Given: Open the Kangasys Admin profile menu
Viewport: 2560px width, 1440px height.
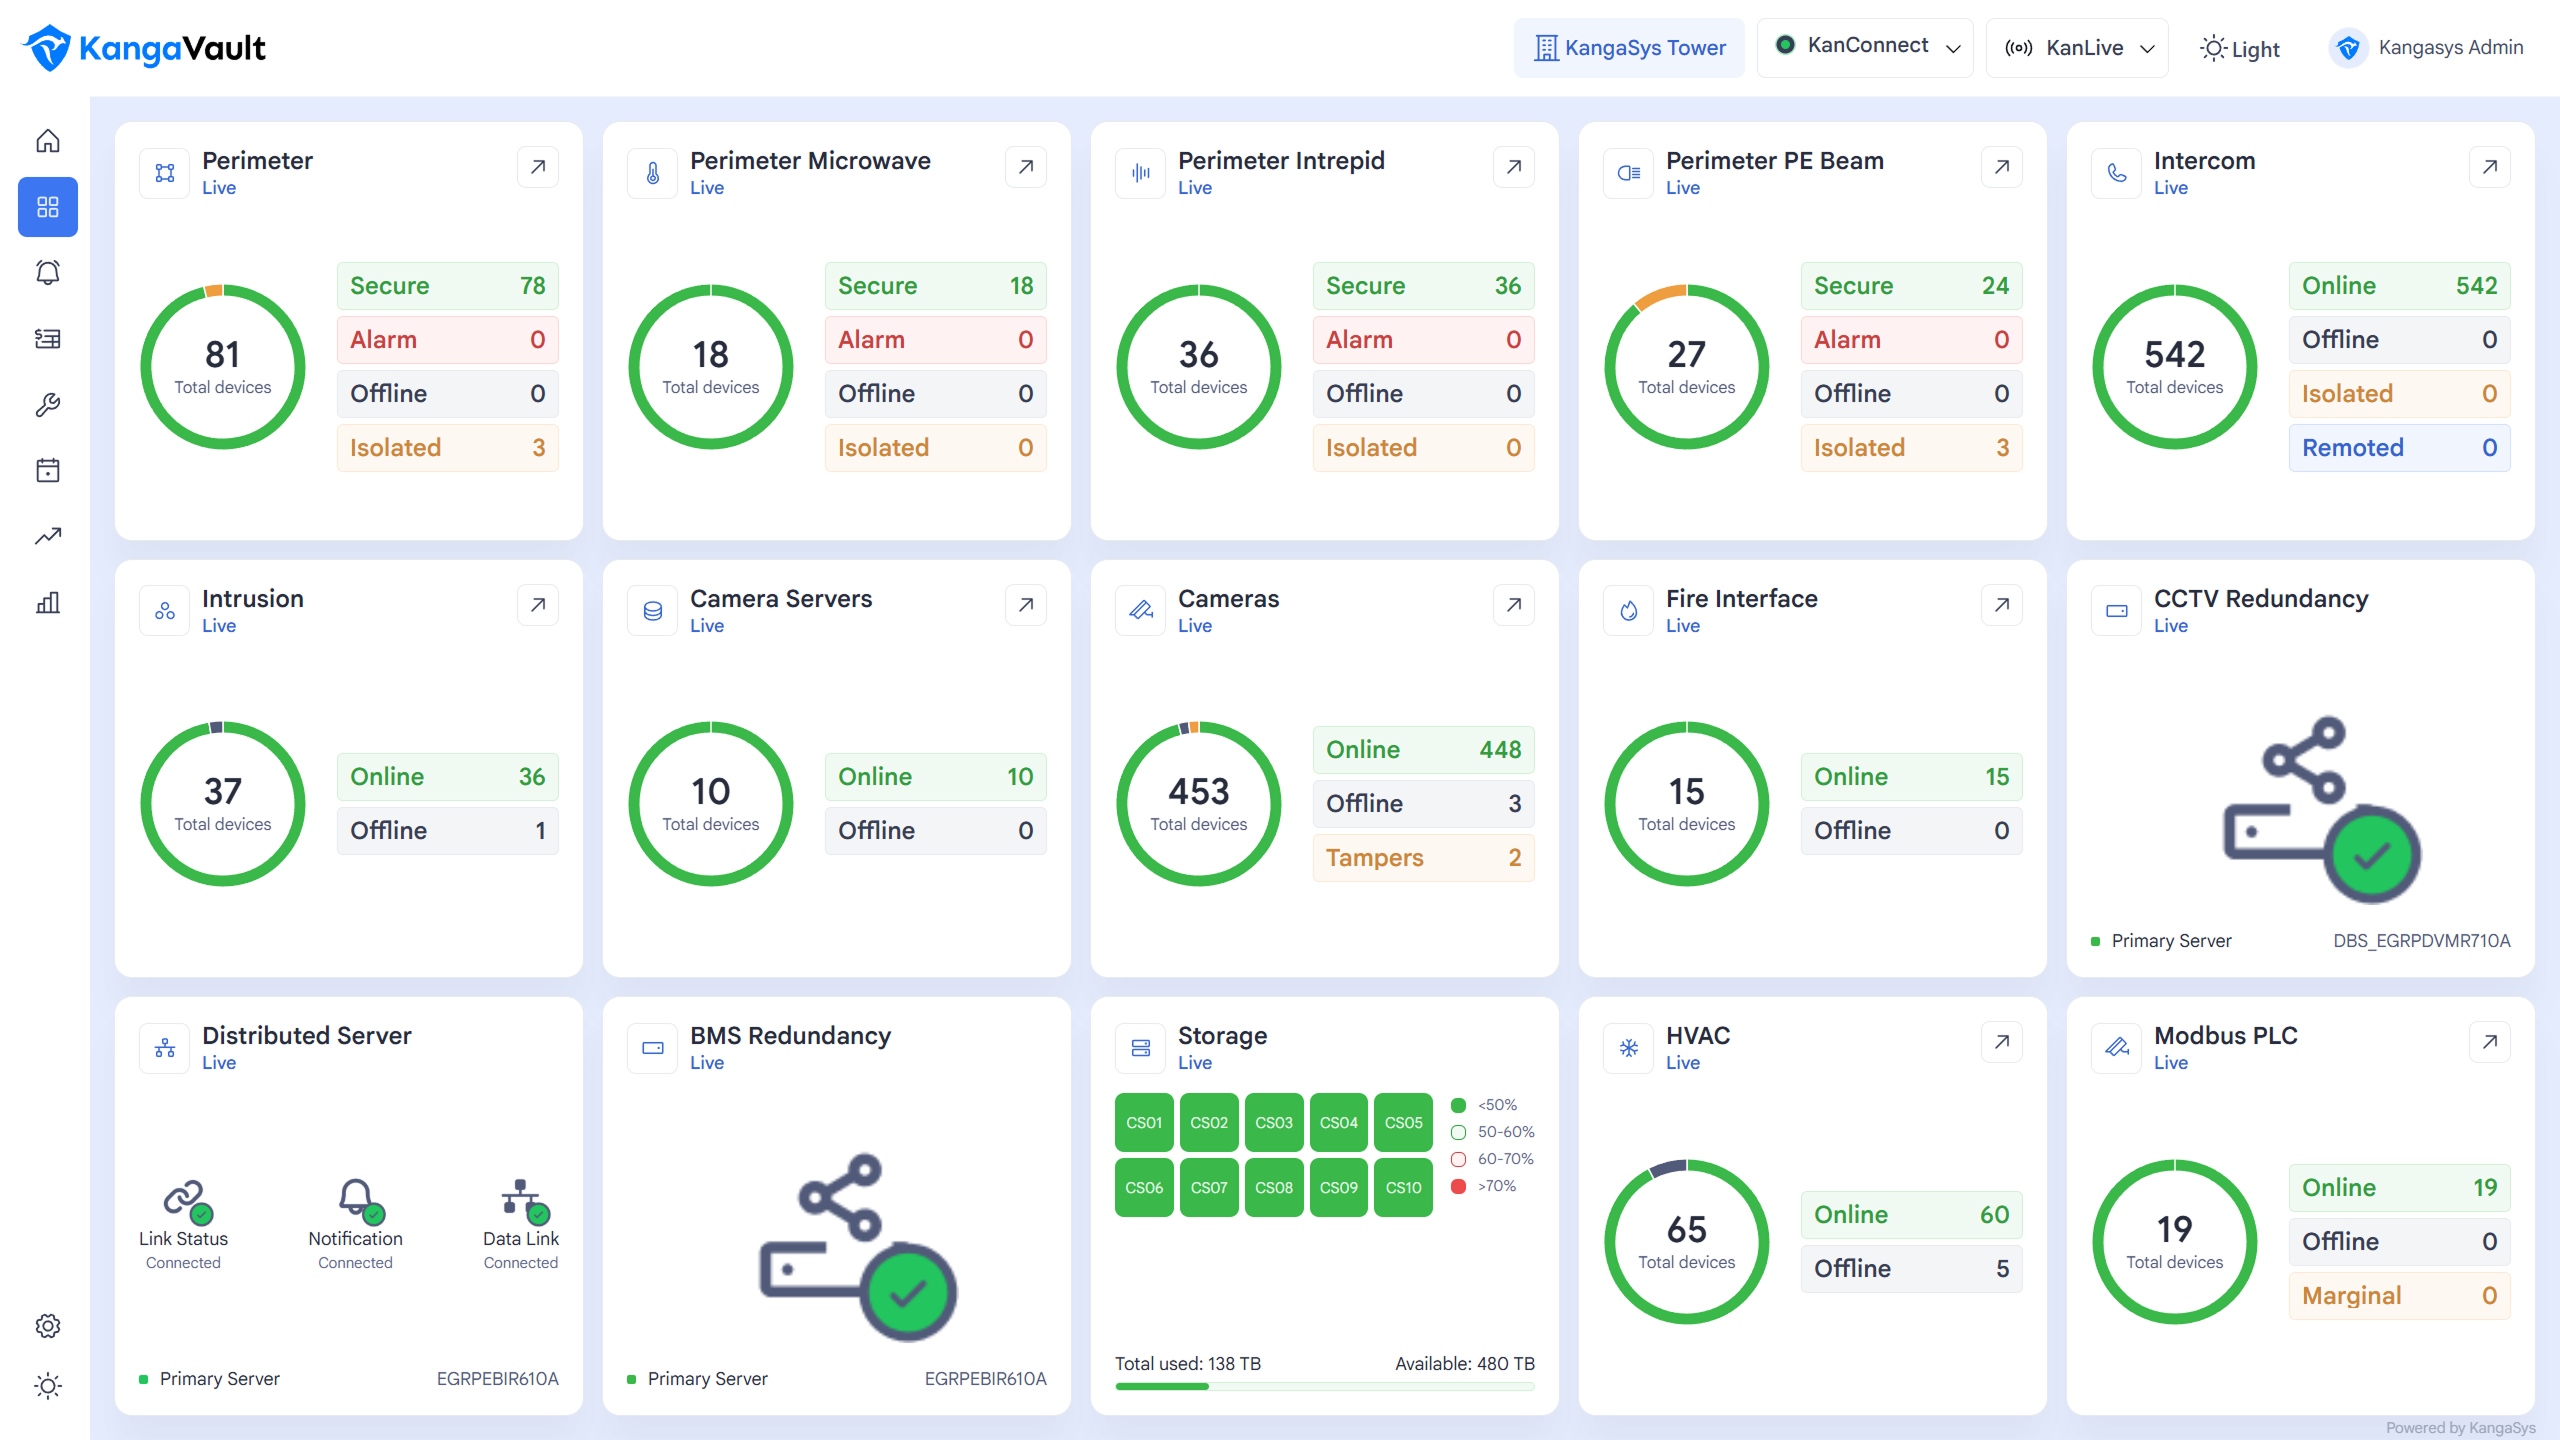Looking at the screenshot, I should tap(2427, 47).
